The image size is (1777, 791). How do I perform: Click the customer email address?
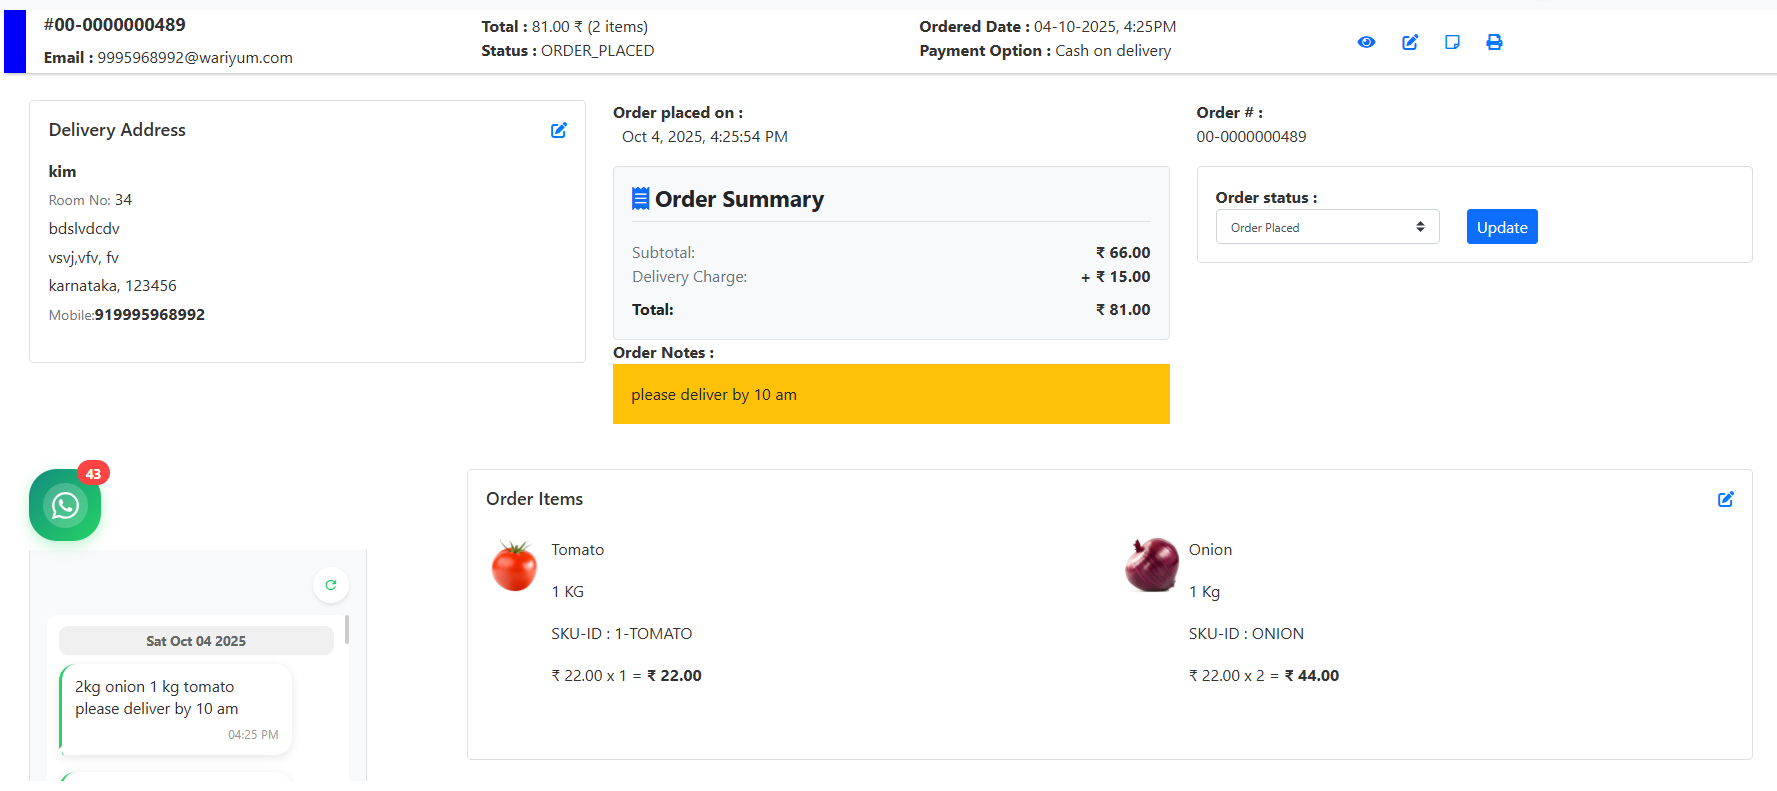[x=194, y=58]
